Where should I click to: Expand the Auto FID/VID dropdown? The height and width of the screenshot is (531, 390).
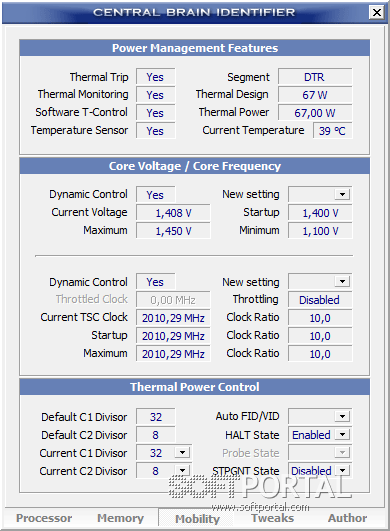click(342, 416)
